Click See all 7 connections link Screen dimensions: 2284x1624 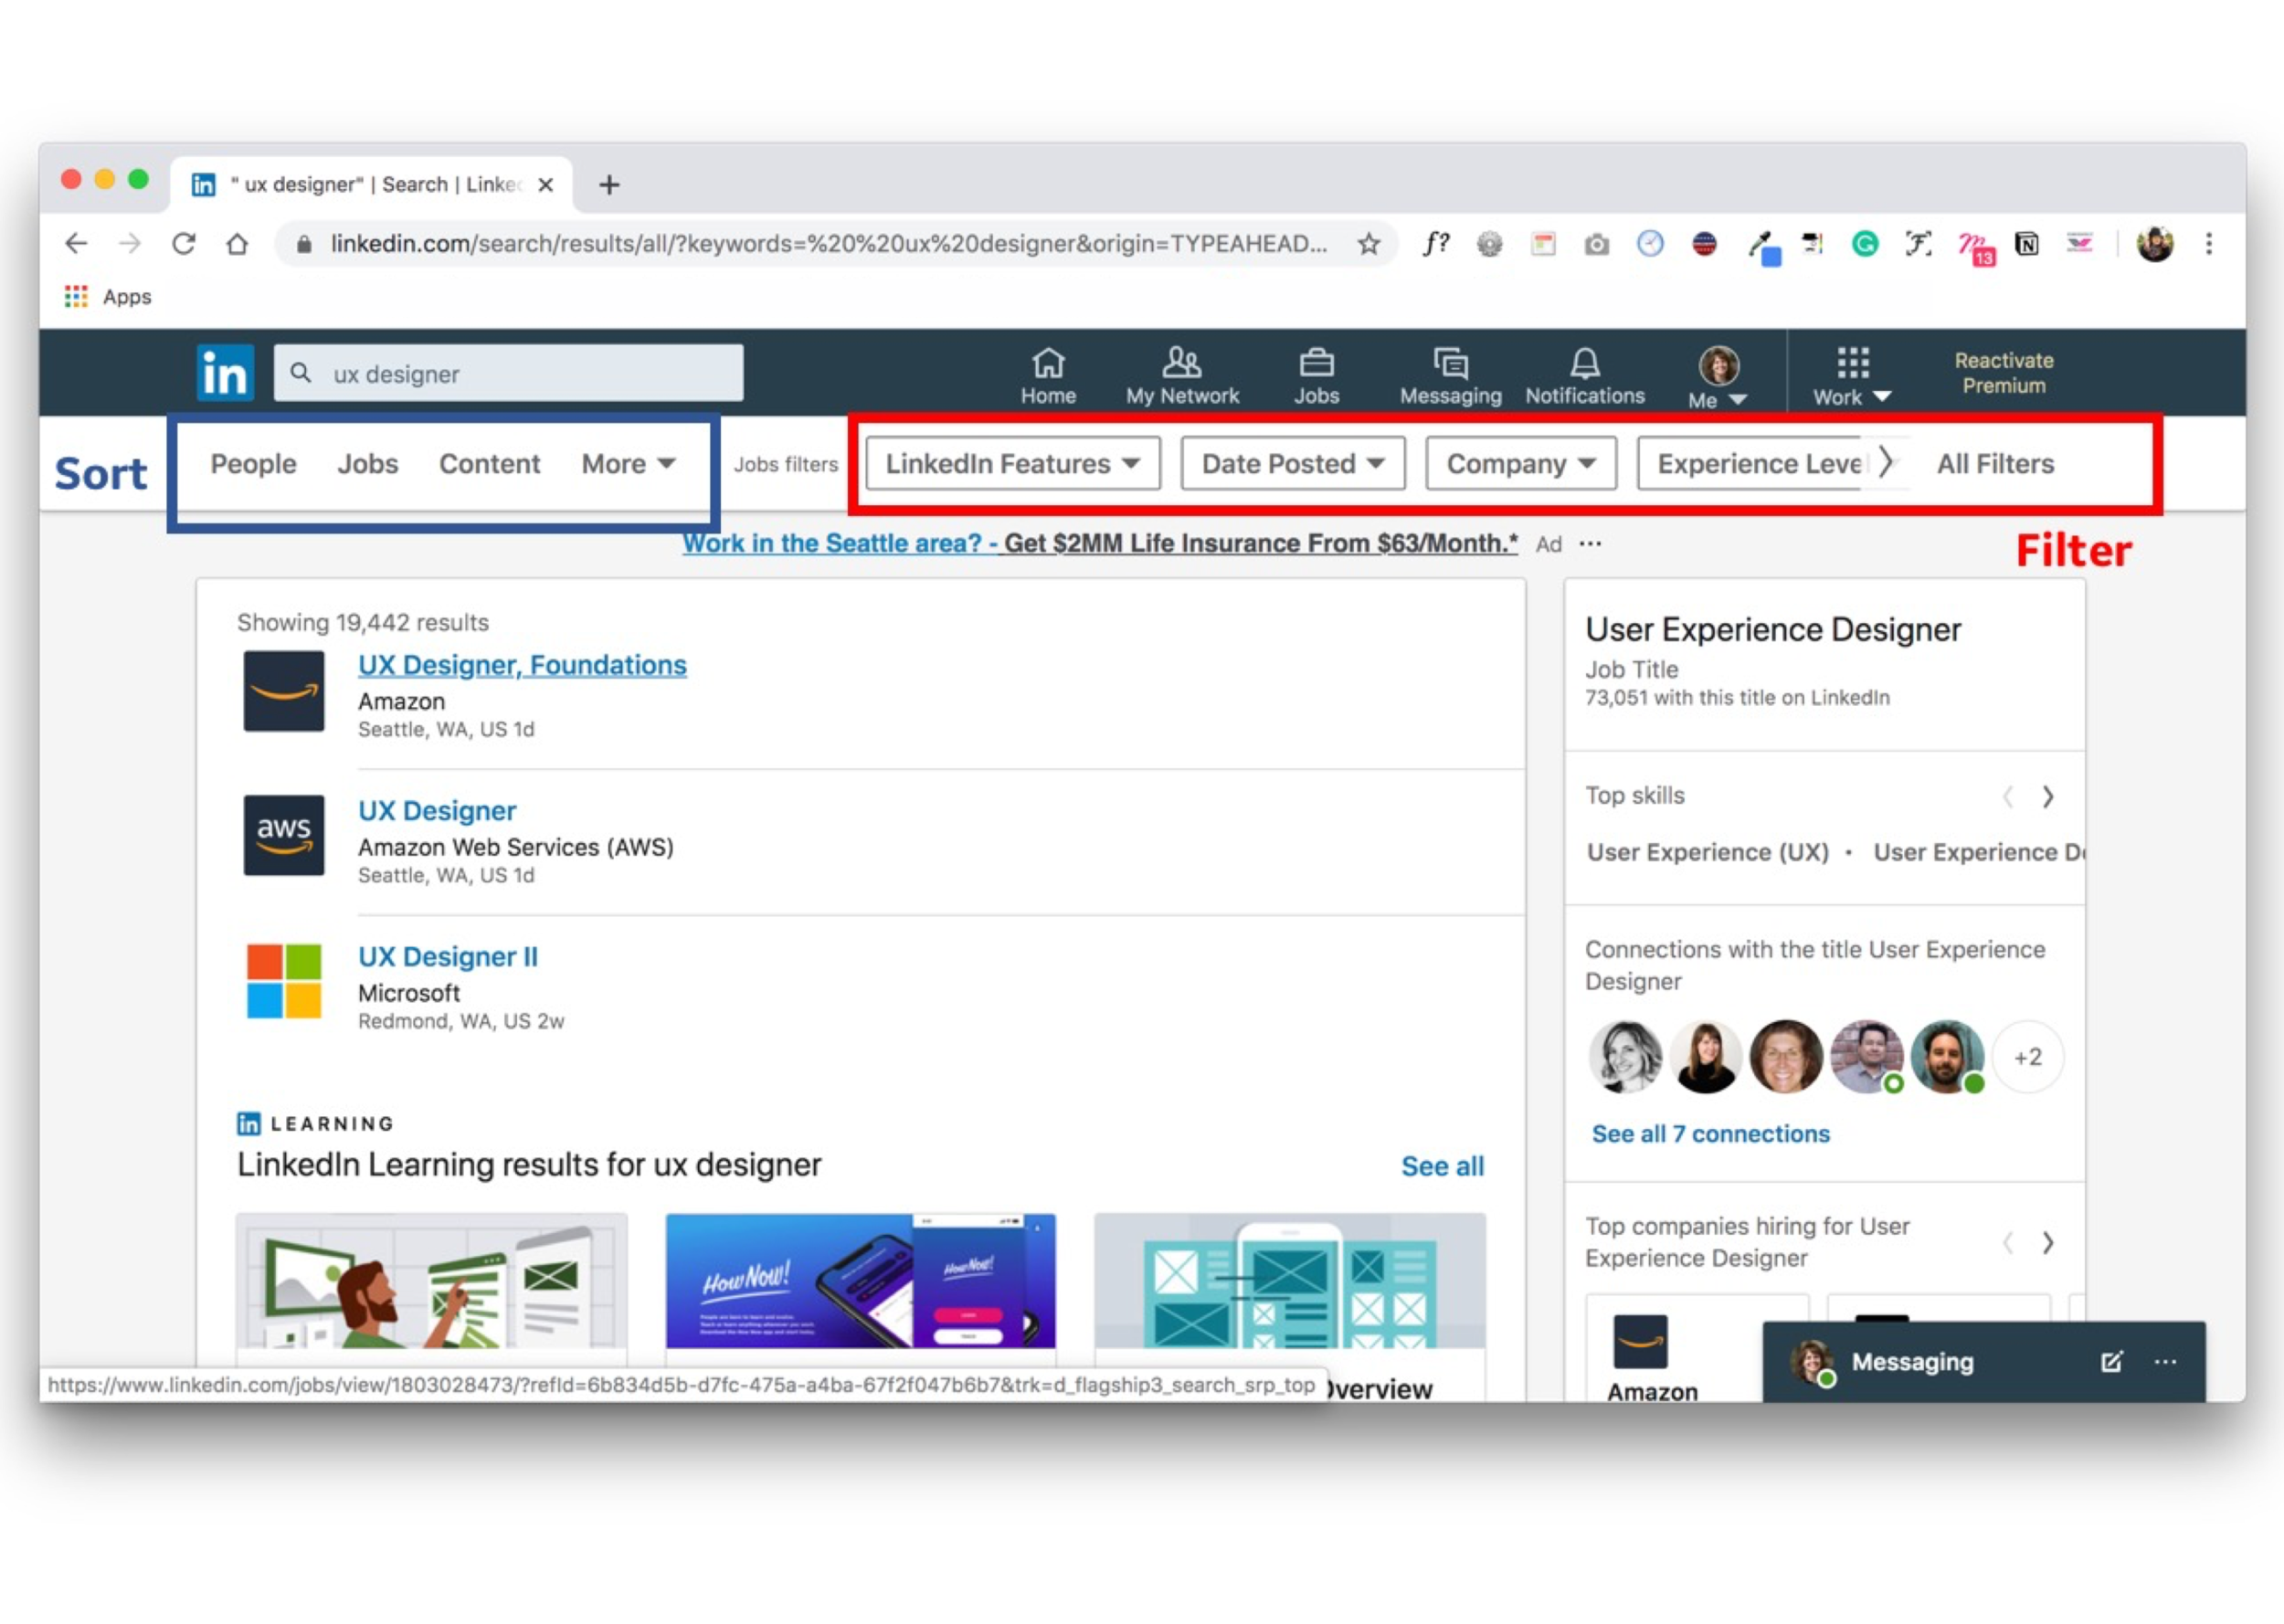(x=1710, y=1133)
